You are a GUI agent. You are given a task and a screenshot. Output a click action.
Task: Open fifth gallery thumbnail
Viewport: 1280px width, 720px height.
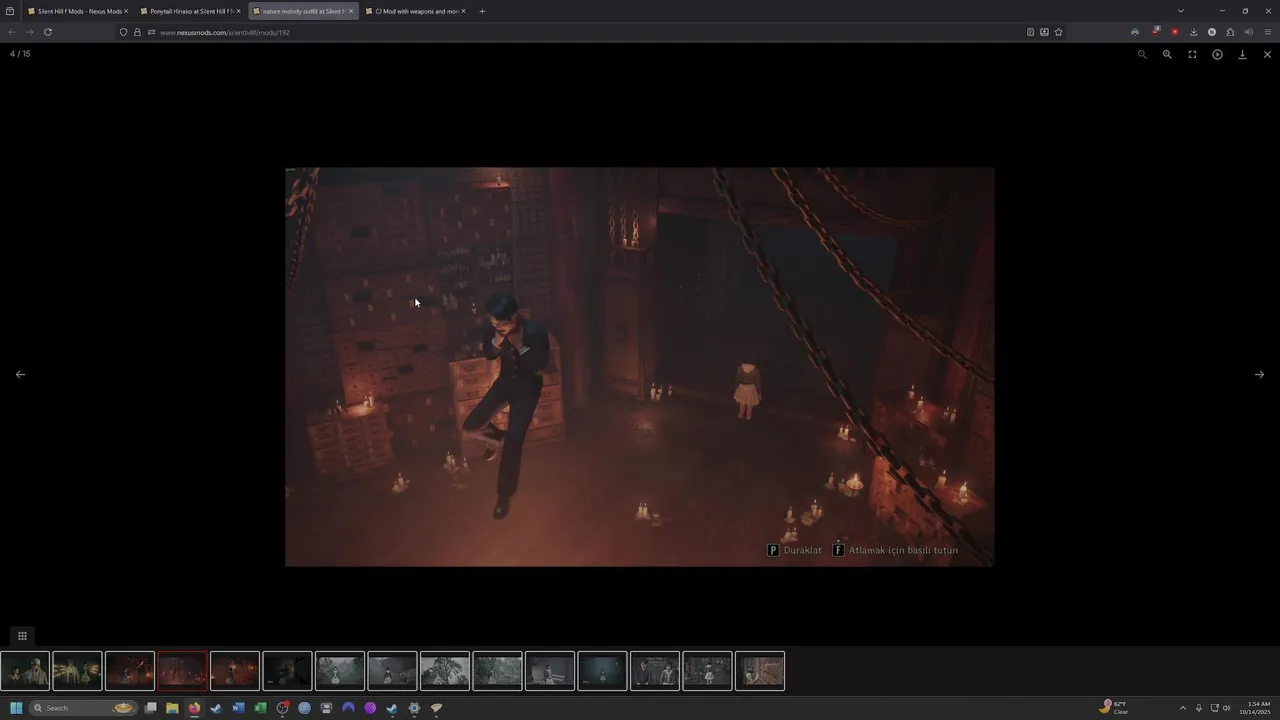235,671
